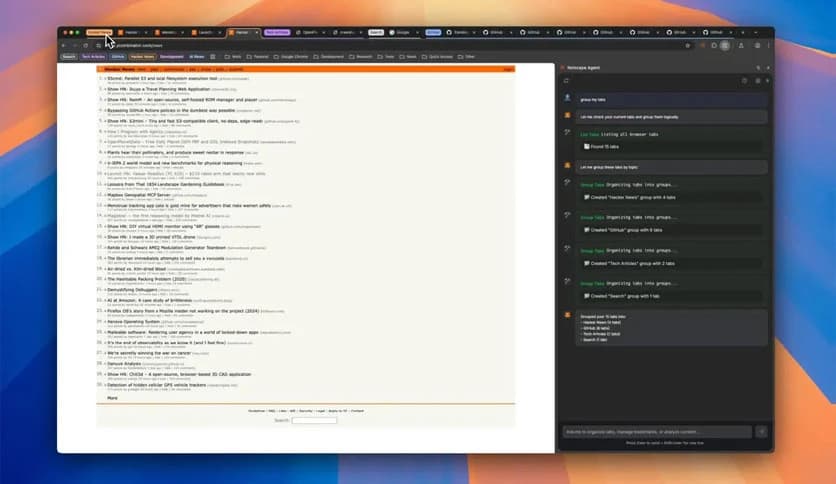Open the Guidelines footer link
Image resolution: width=836 pixels, height=484 pixels.
click(256, 411)
